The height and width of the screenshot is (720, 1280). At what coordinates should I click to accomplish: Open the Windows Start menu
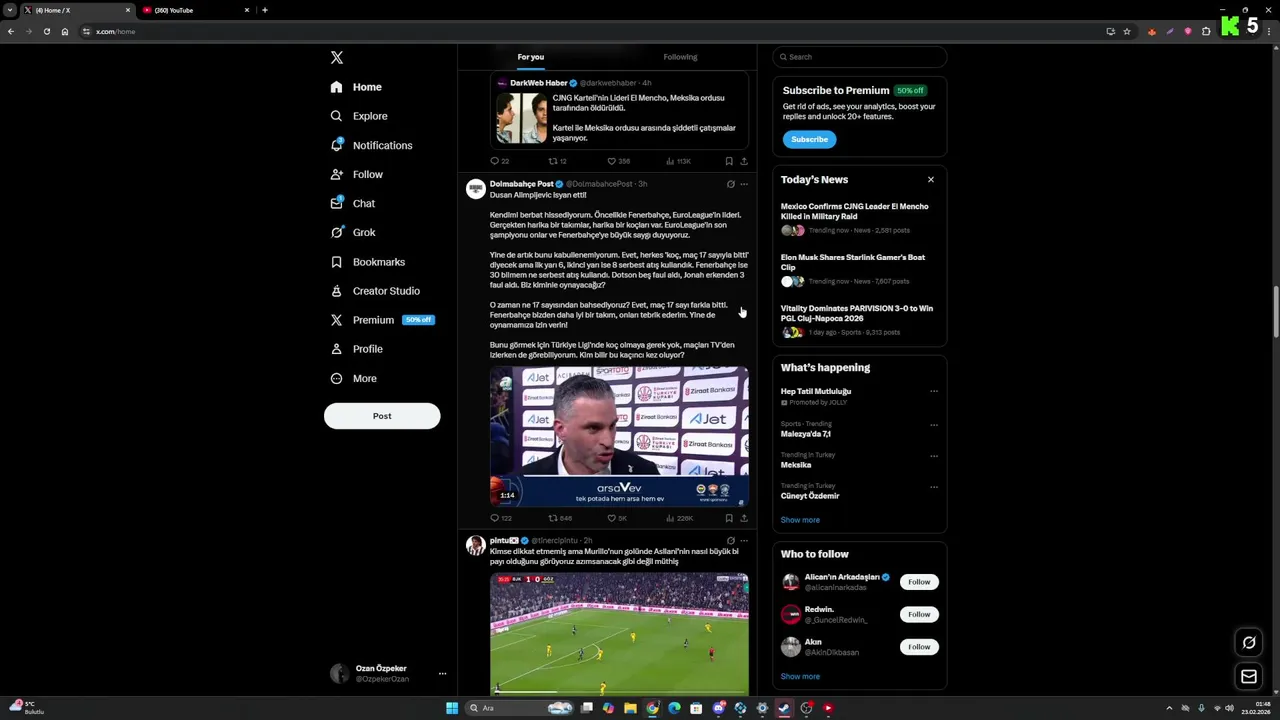coord(452,708)
